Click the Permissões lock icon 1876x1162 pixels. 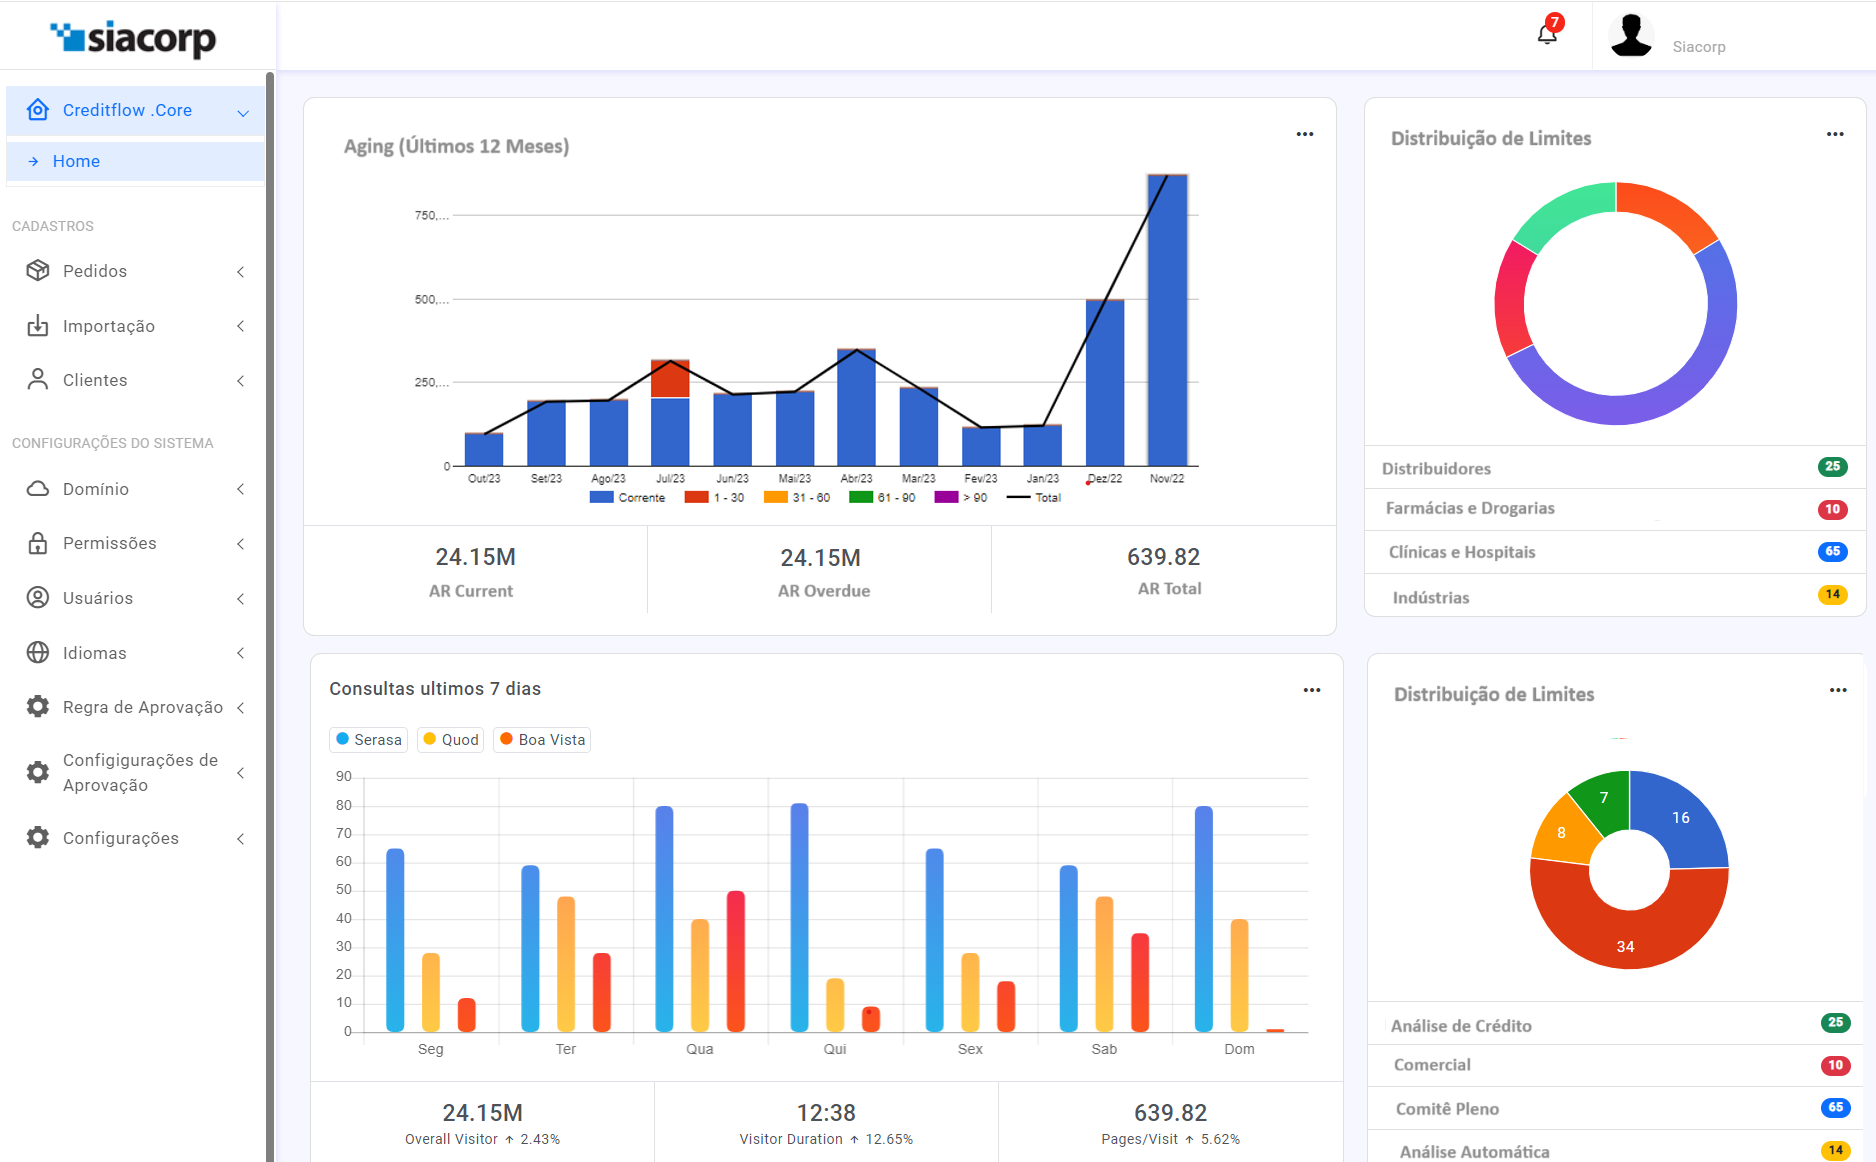pos(38,543)
